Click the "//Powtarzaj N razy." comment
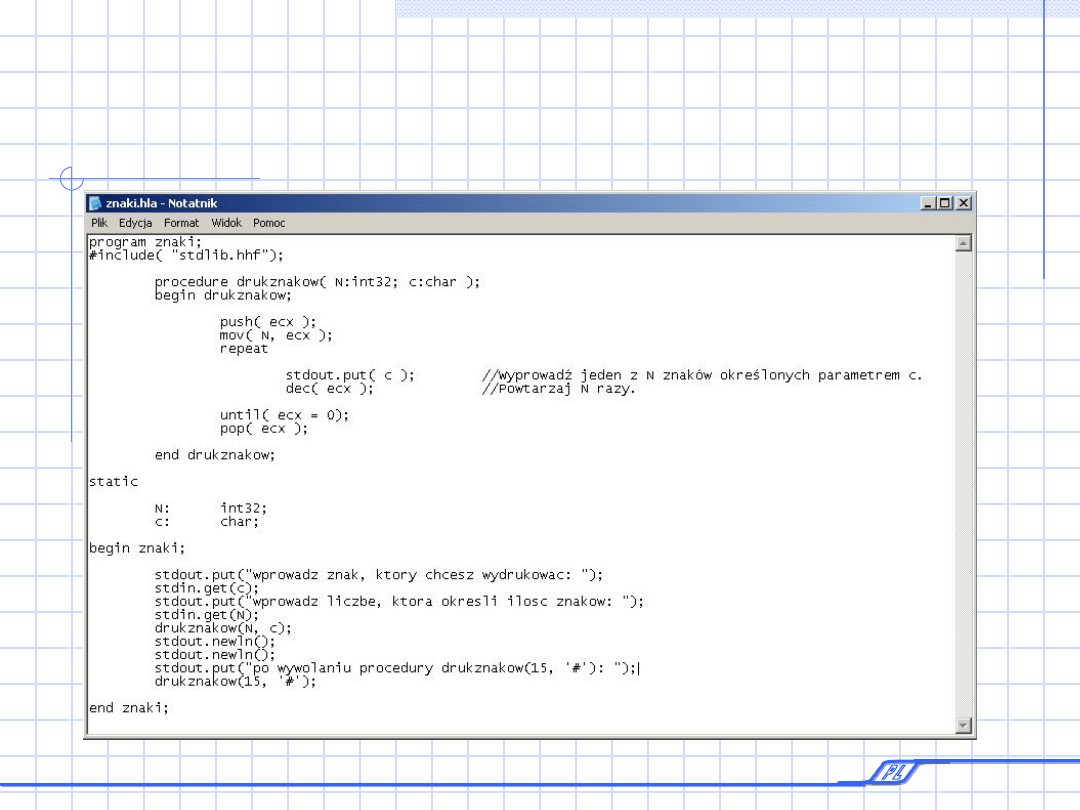Viewport: 1080px width, 810px height. point(559,389)
